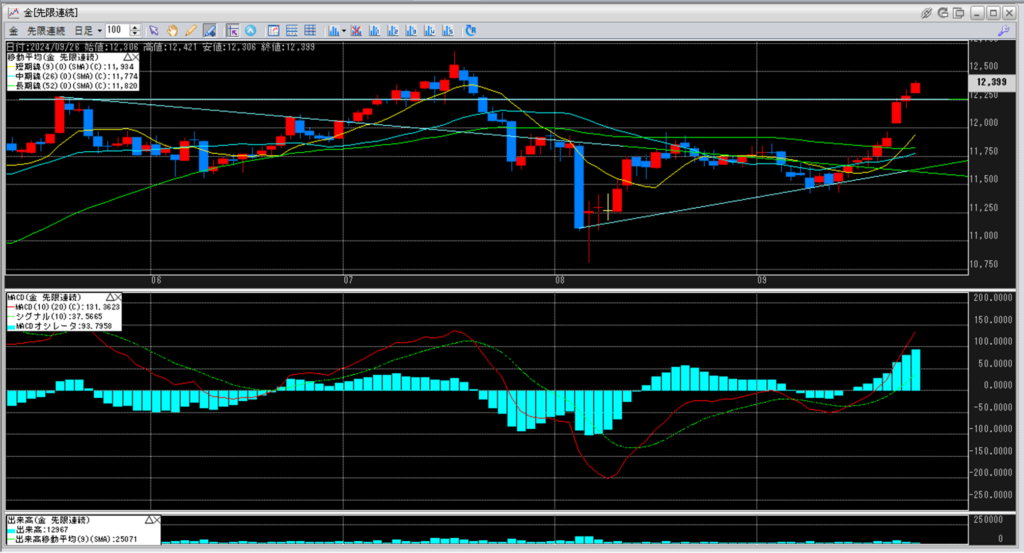This screenshot has width=1024, height=553.
Task: Click the 出来高(金 先限連続) legend title
Action: 48,520
